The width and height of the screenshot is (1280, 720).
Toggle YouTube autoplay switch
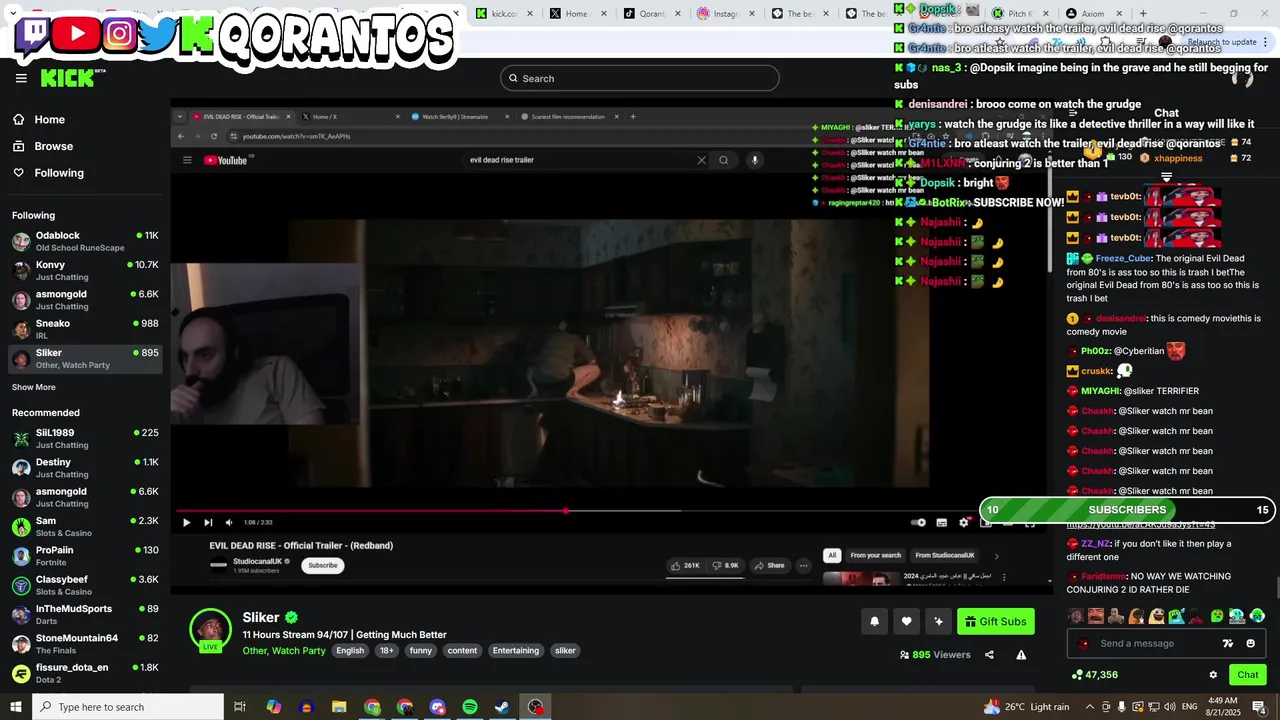coord(918,522)
